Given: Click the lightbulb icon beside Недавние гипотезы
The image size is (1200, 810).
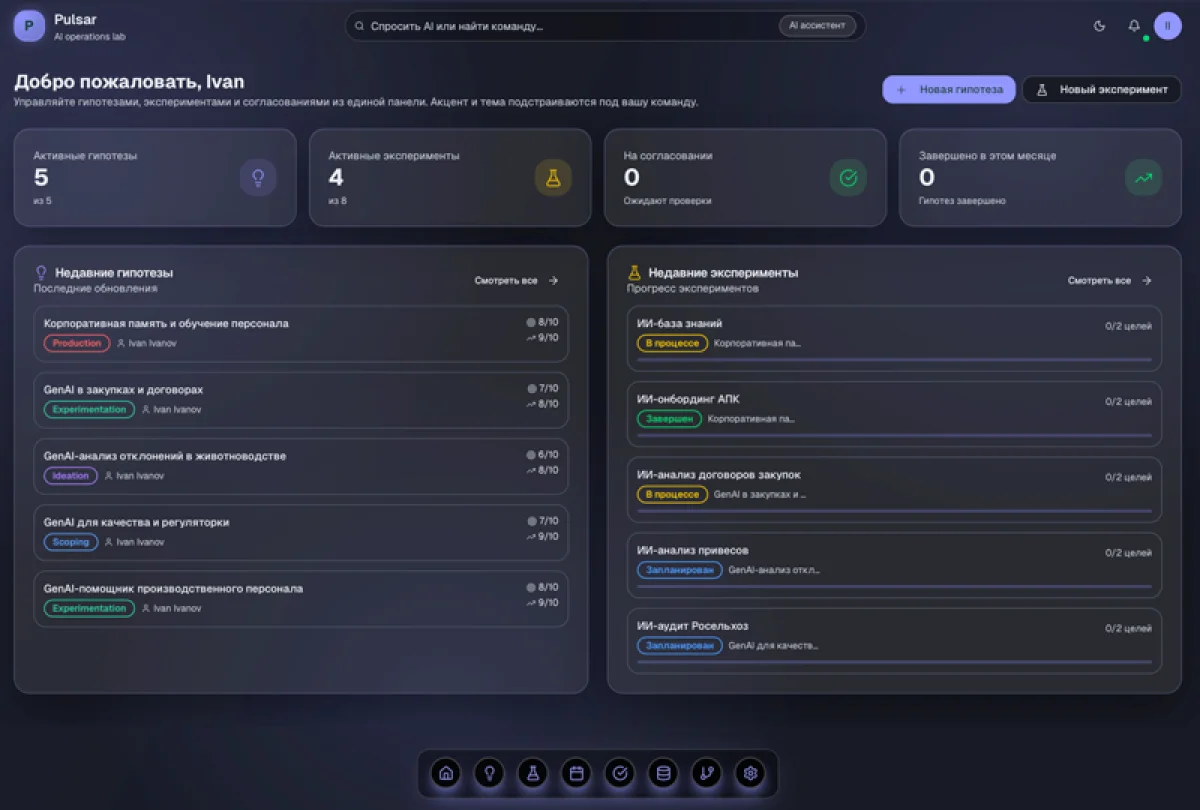Looking at the screenshot, I should (x=41, y=272).
